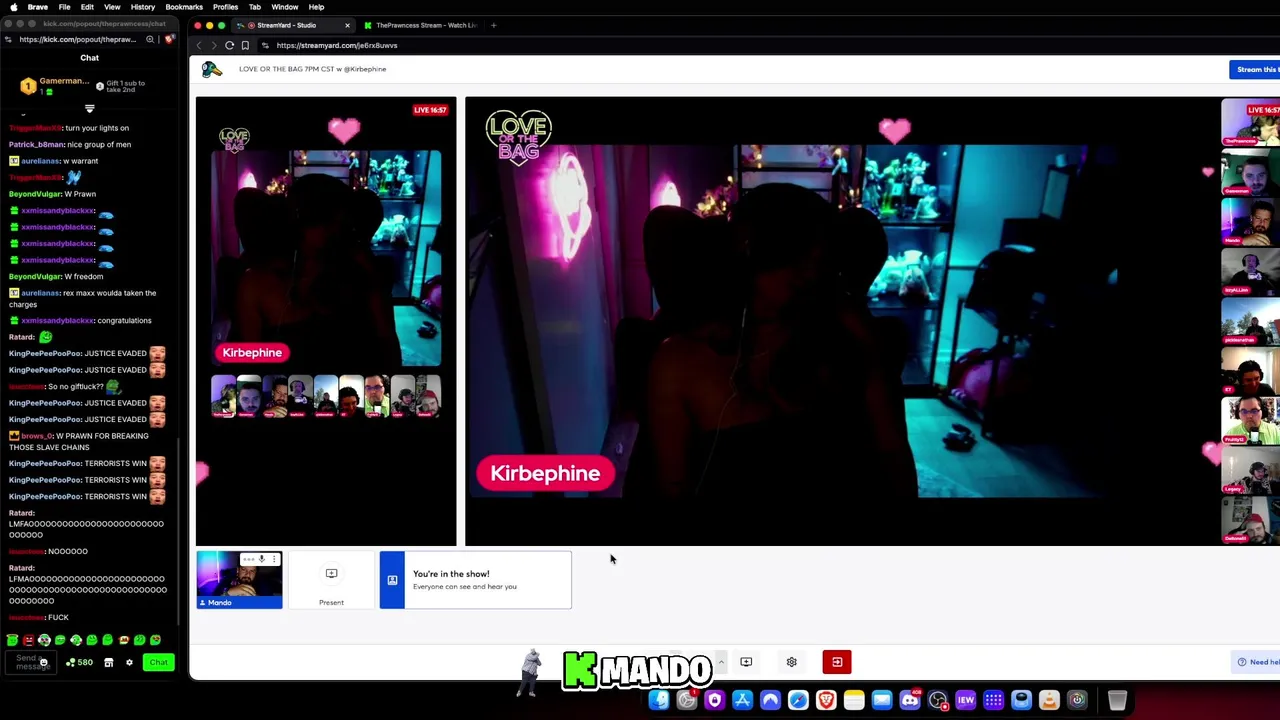Open Finder from the Dock
The width and height of the screenshot is (1280, 720).
coord(659,701)
